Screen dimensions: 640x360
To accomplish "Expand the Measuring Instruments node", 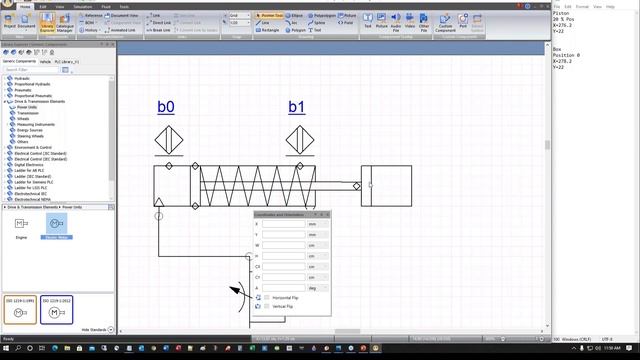I will coord(8,124).
